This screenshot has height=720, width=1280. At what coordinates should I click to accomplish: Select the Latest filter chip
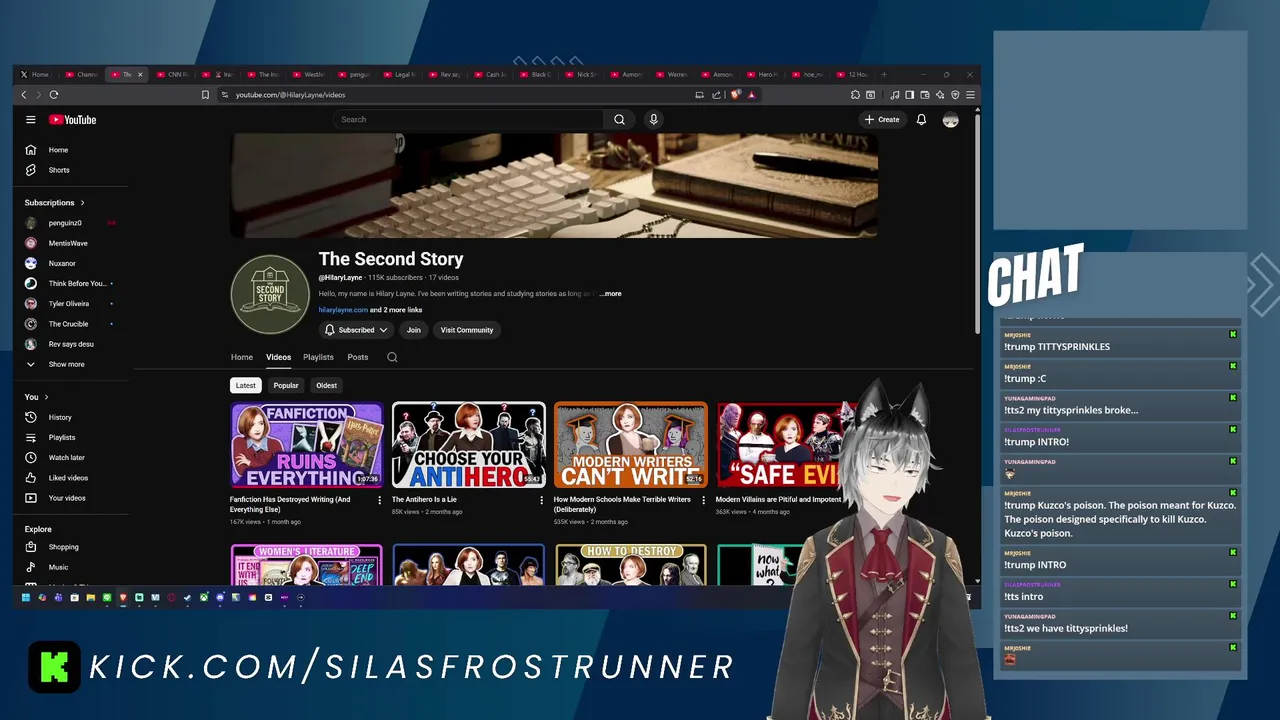[x=245, y=385]
